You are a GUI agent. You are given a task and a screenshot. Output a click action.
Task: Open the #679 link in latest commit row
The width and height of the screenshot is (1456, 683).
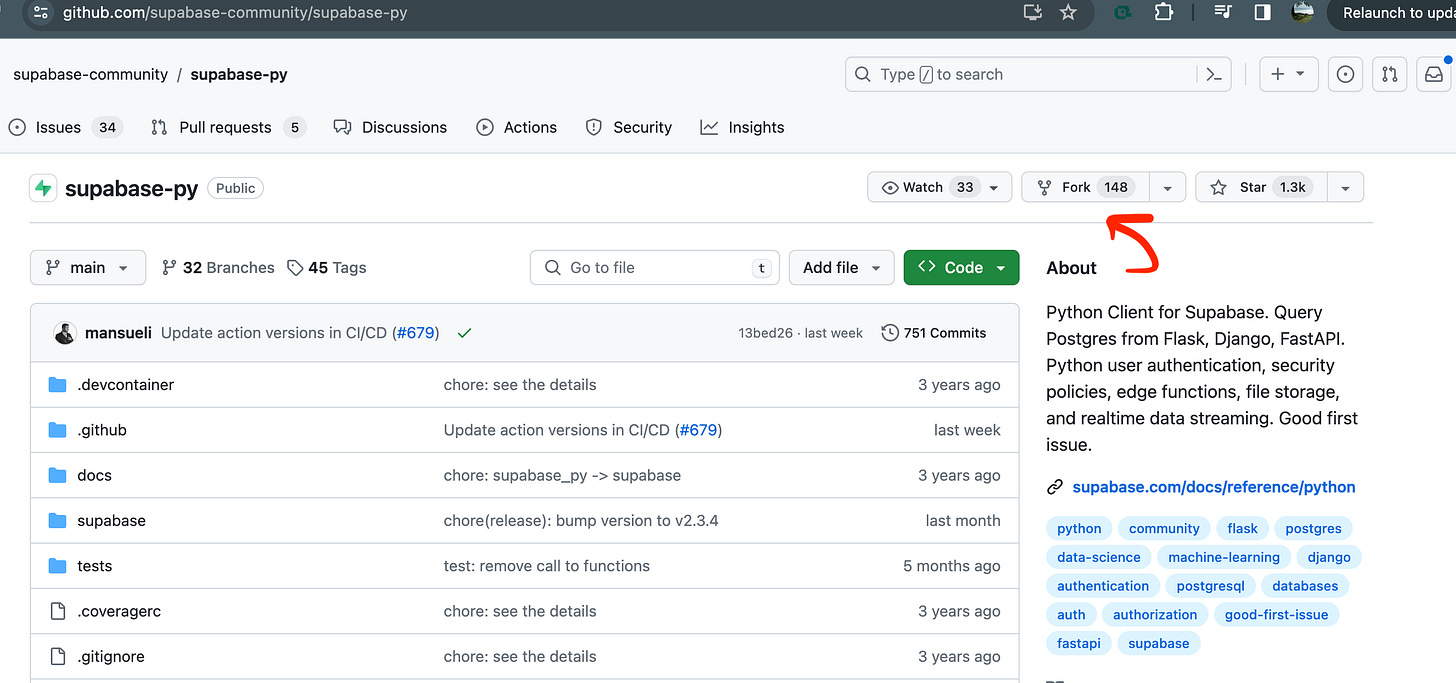tap(416, 333)
